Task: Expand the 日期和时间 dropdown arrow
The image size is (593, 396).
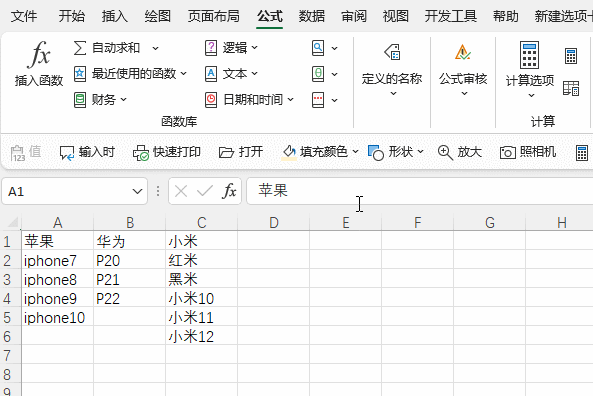Action: click(290, 99)
